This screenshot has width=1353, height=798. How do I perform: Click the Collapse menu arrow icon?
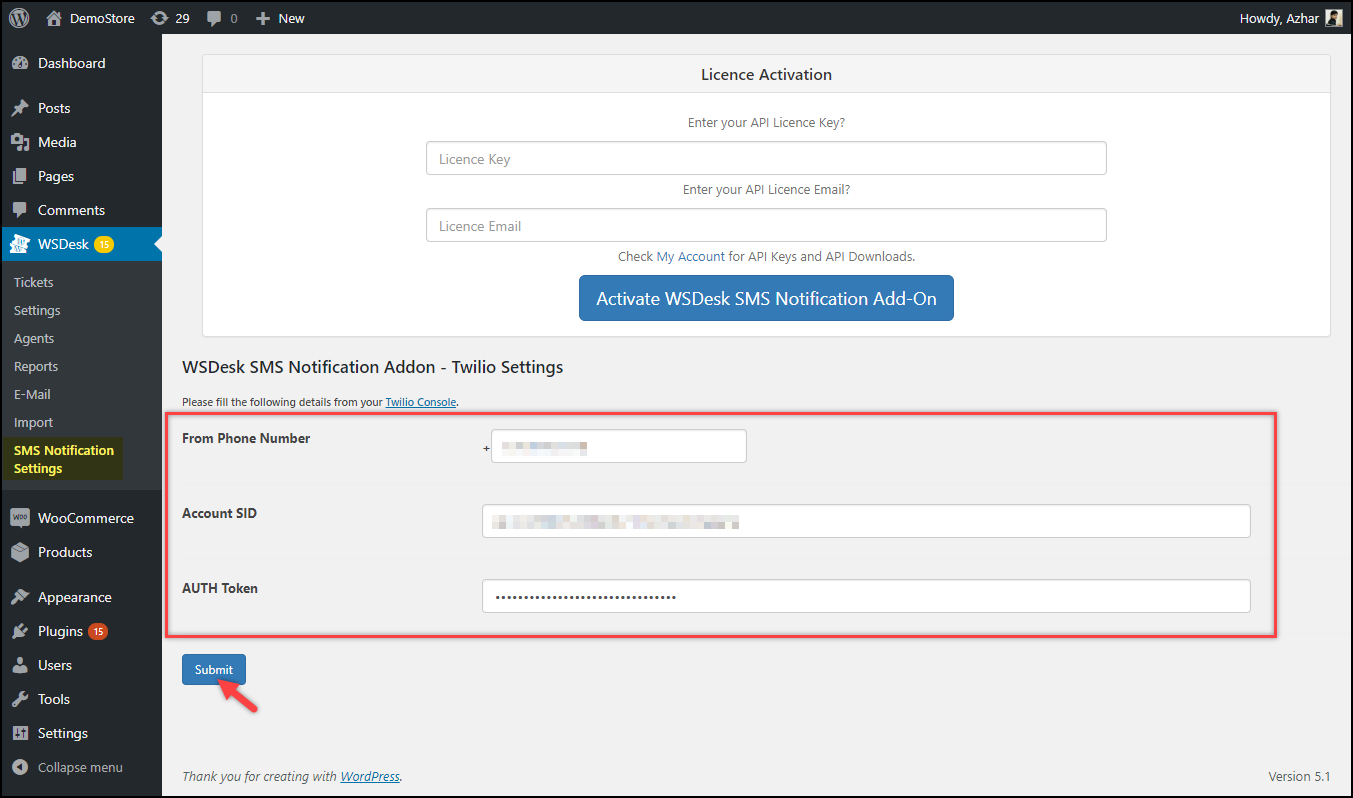(20, 767)
